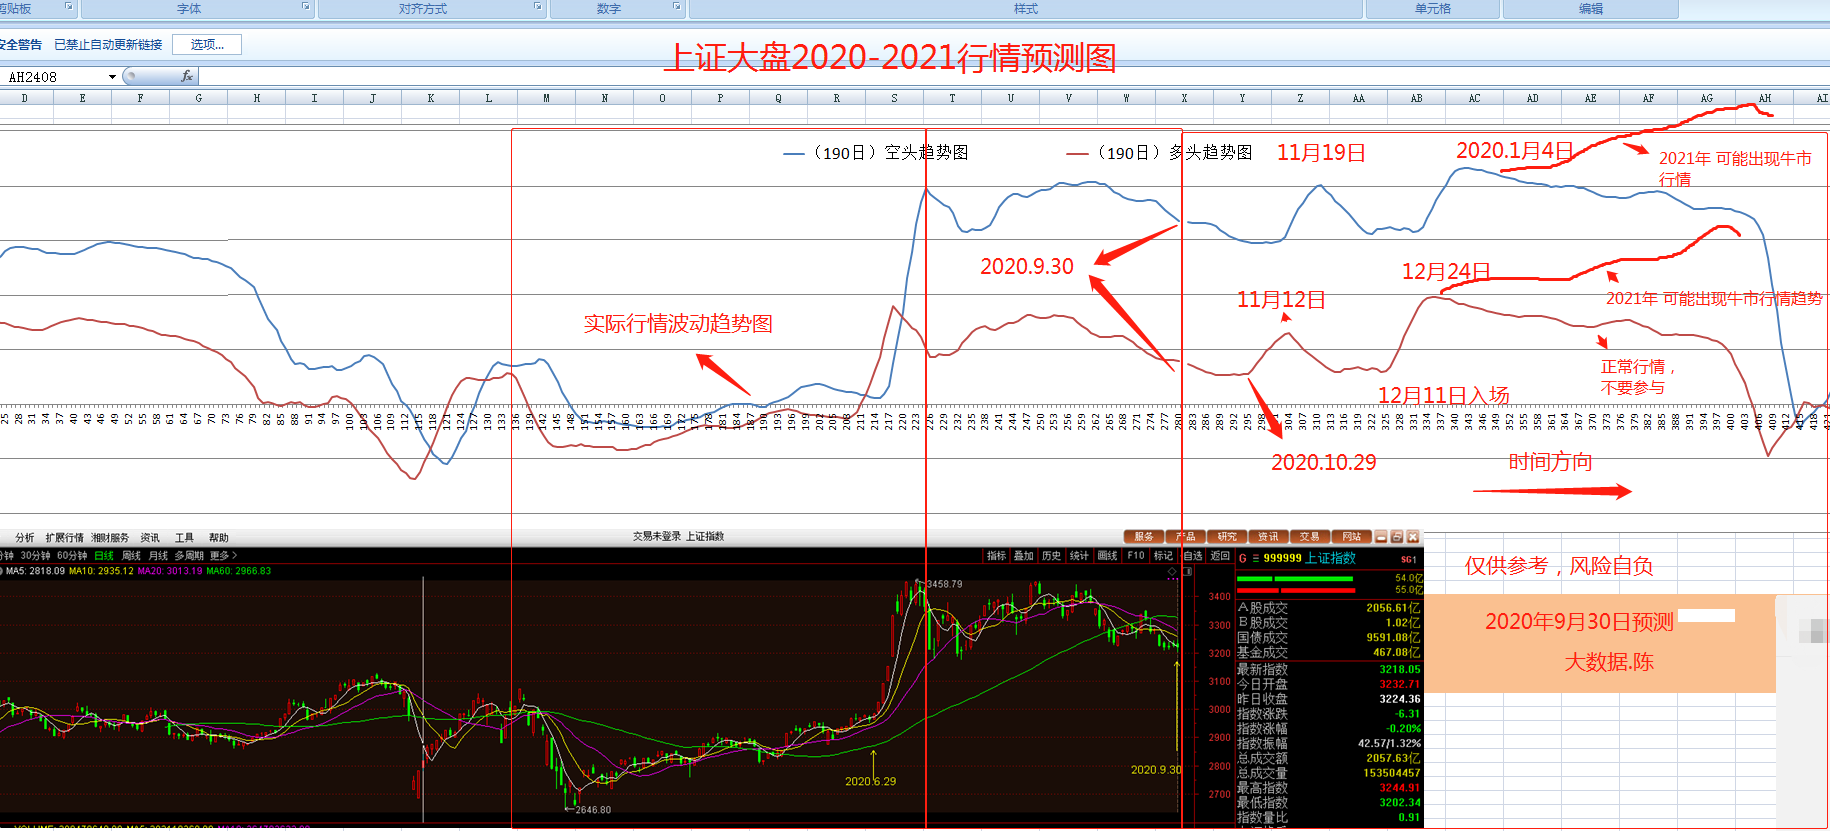Open the 帮助 menu
The image size is (1830, 831).
(x=219, y=538)
